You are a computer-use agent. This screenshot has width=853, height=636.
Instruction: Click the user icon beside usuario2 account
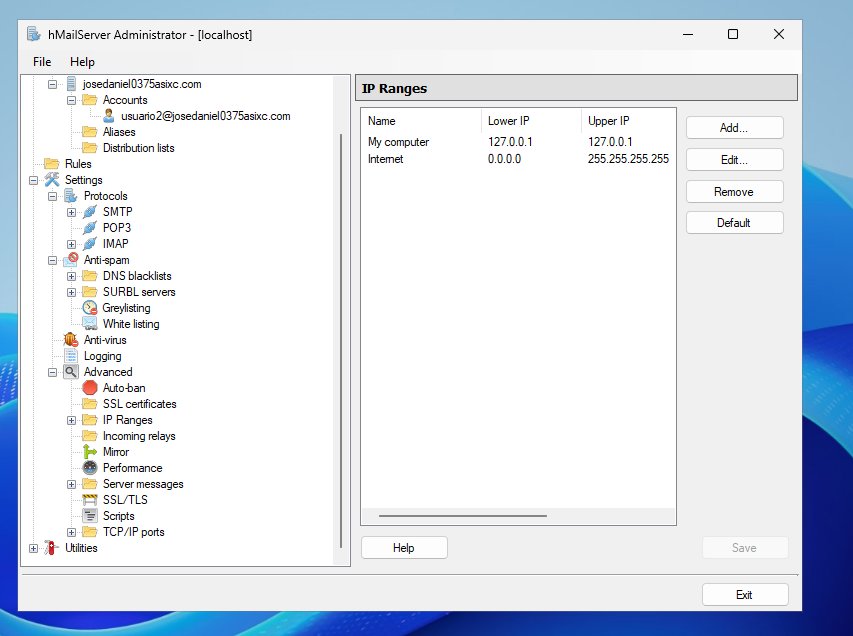pyautogui.click(x=109, y=116)
